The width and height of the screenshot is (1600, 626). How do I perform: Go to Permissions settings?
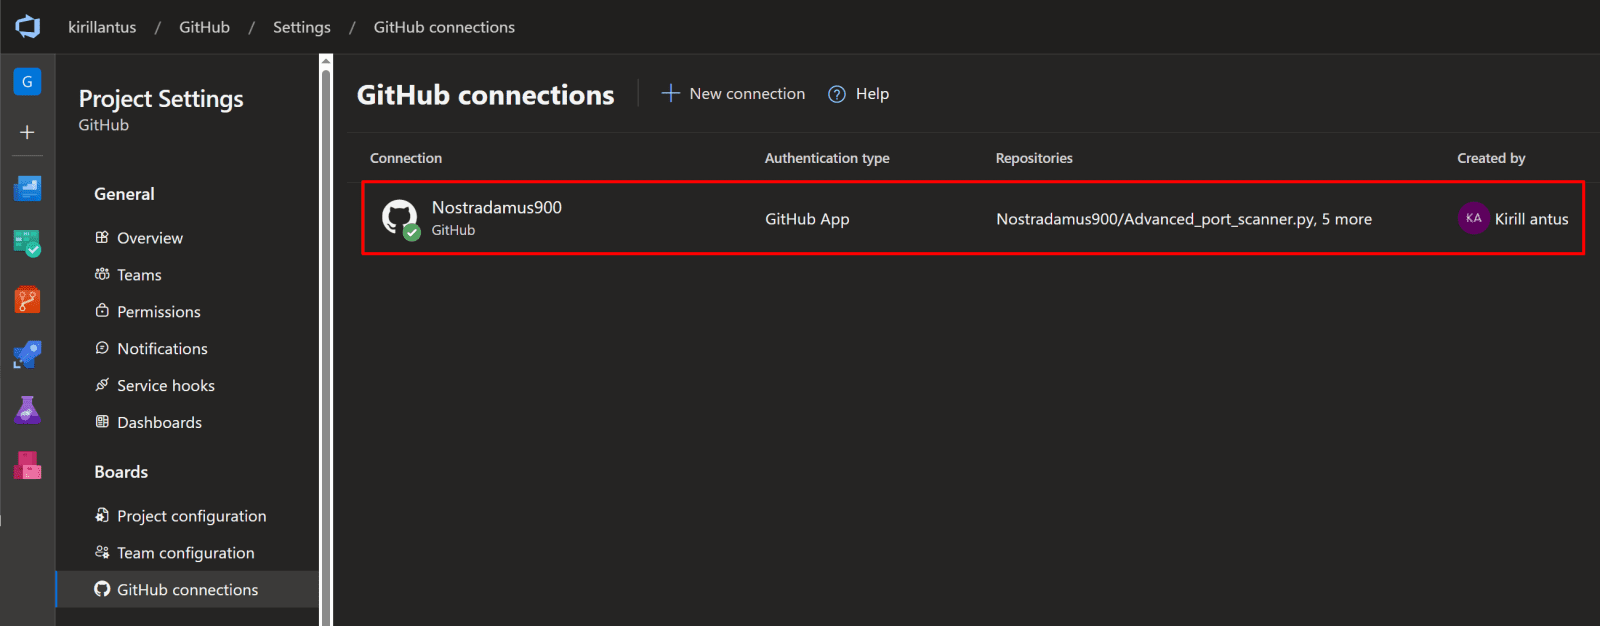158,312
